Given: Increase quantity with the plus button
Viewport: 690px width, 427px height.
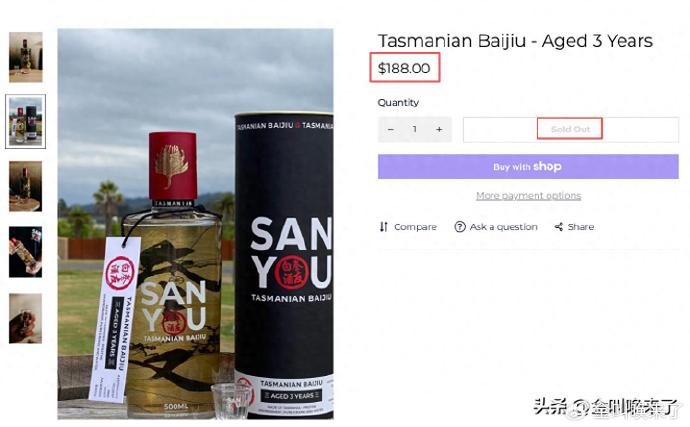Looking at the screenshot, I should click(x=439, y=129).
